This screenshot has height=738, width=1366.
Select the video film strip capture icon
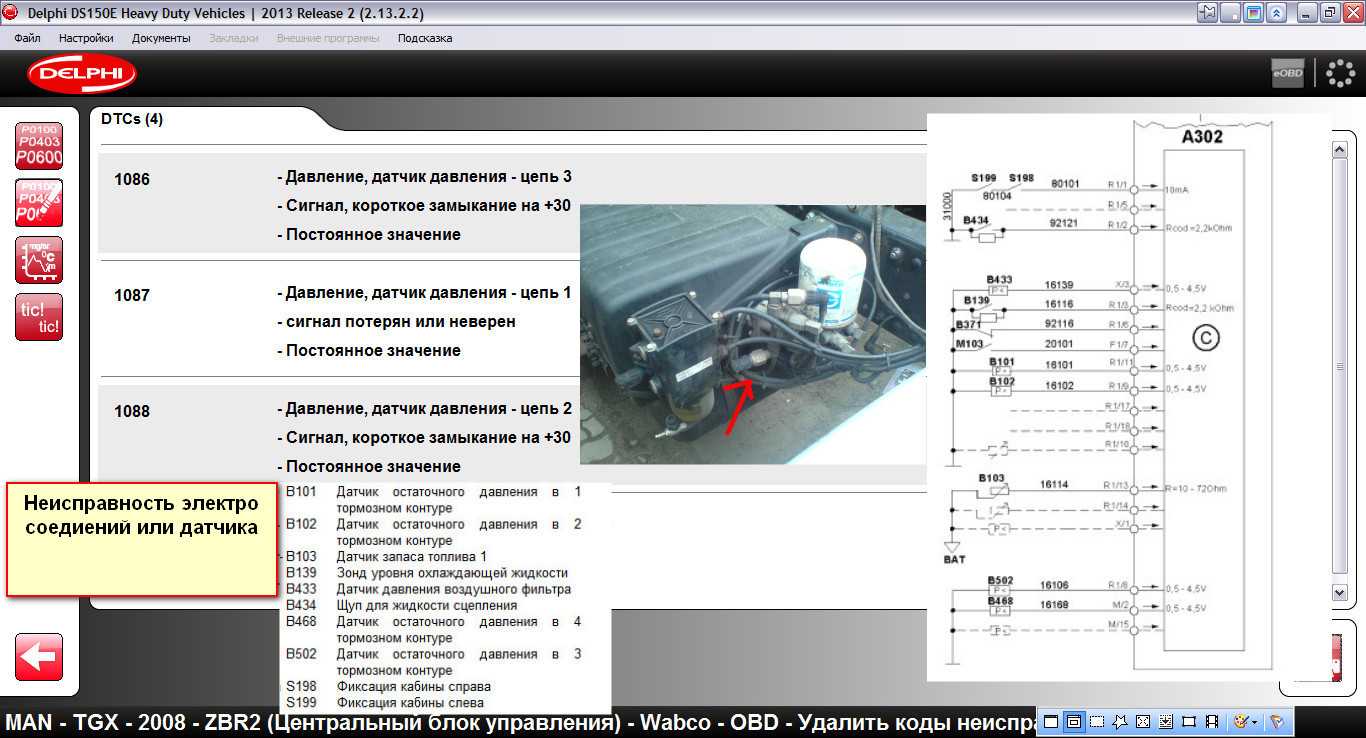tap(1212, 721)
